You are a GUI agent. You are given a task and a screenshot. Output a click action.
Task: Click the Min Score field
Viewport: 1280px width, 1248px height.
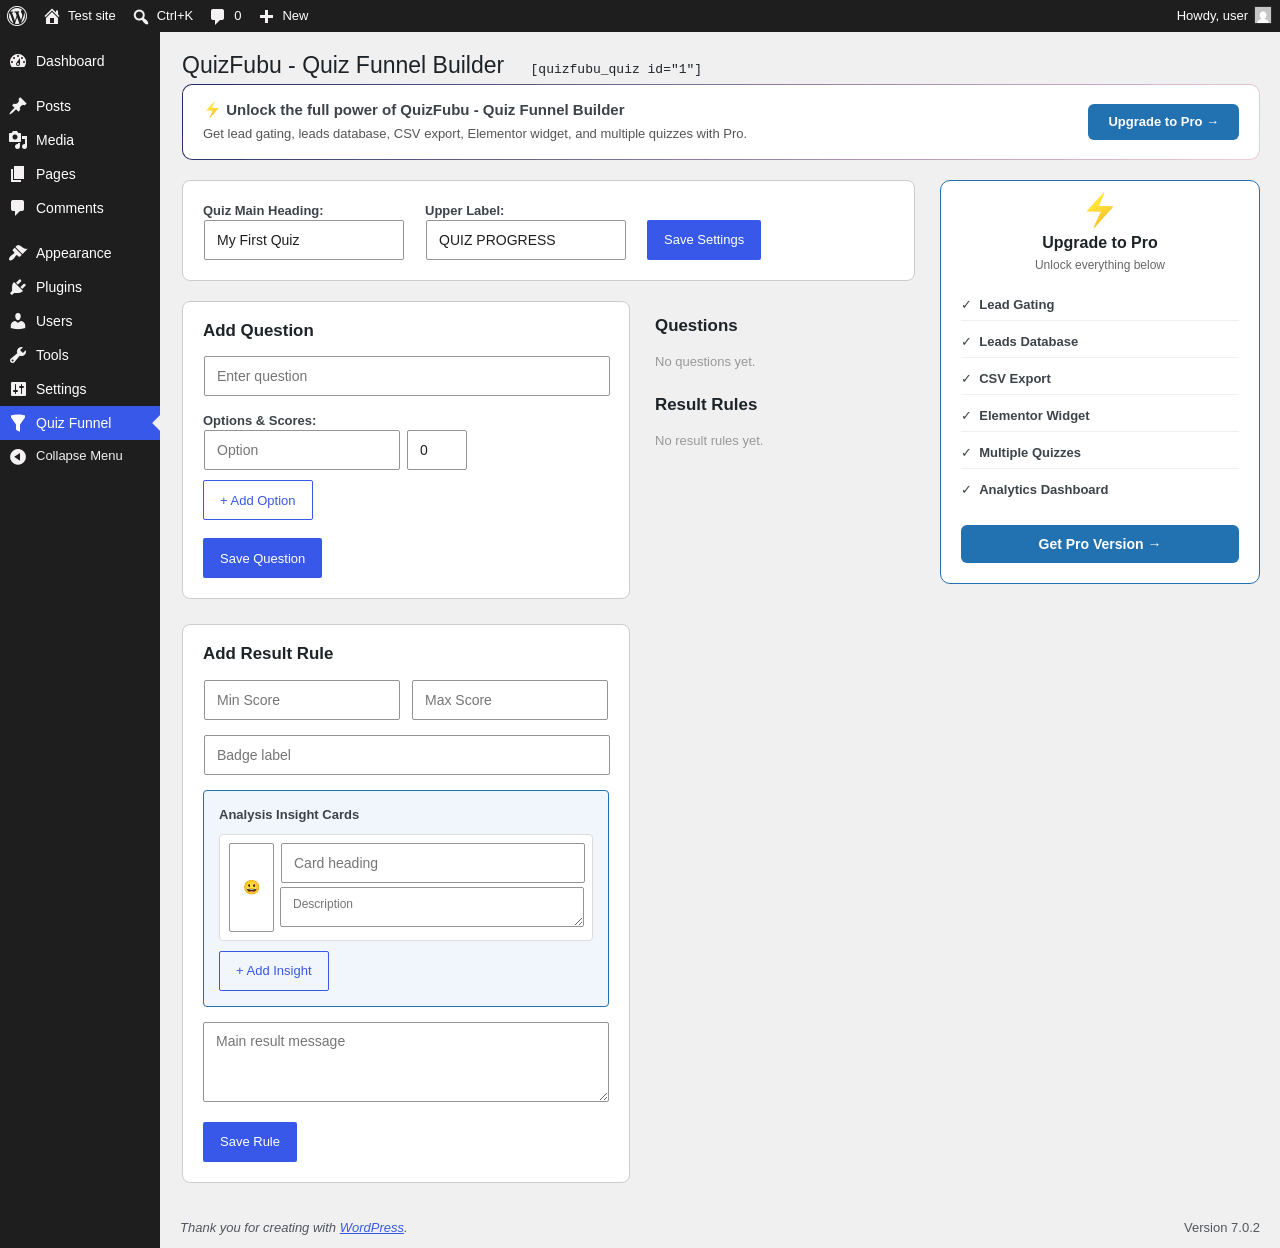(x=302, y=700)
